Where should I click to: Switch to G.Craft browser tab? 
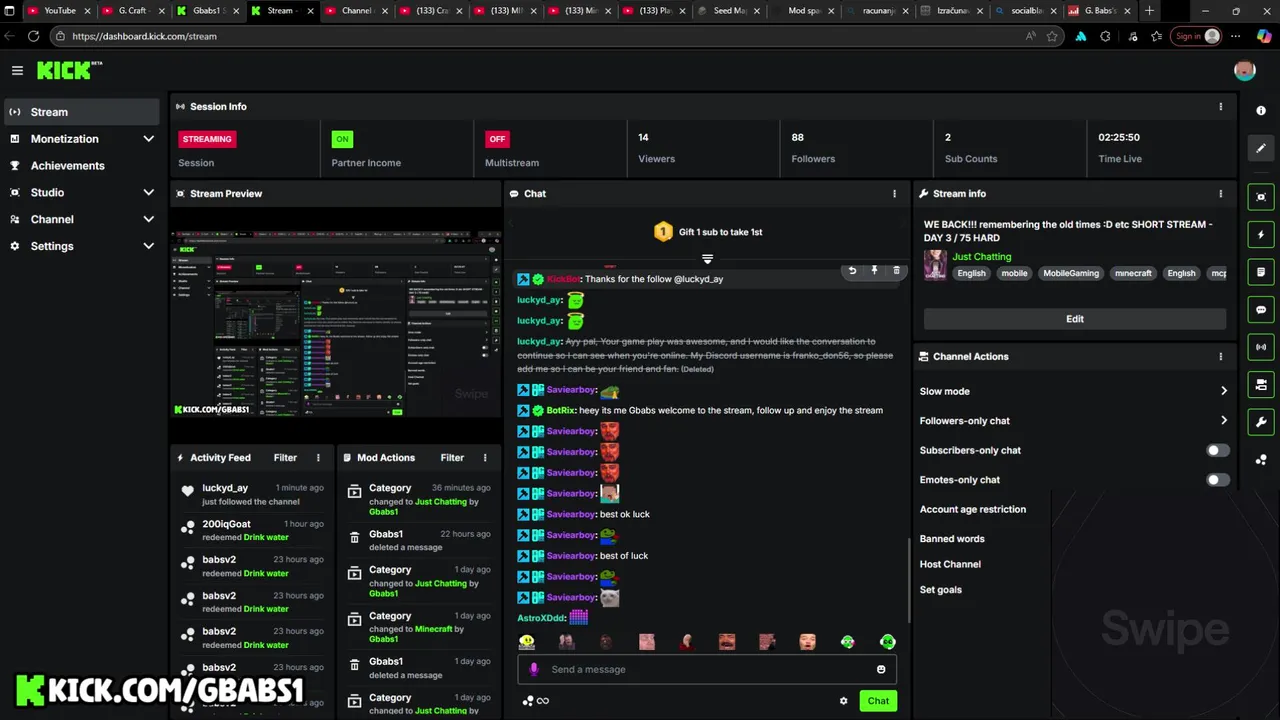(133, 10)
